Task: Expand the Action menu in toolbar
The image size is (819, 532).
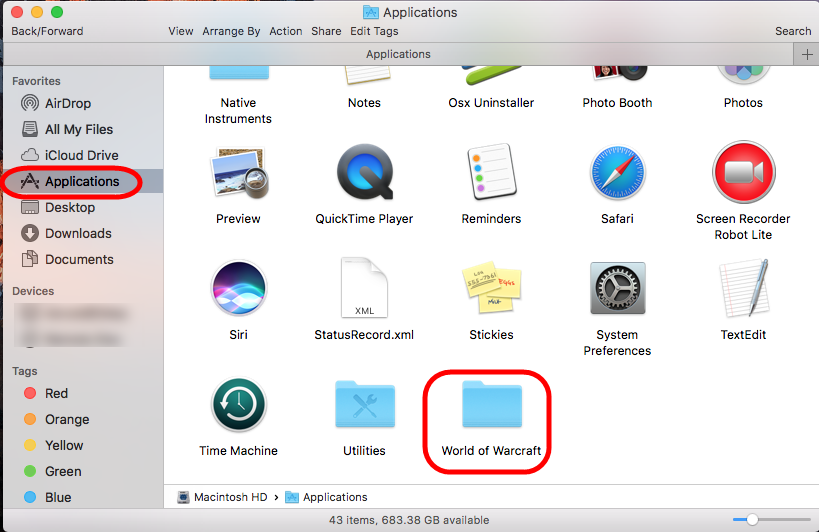Action: tap(286, 31)
